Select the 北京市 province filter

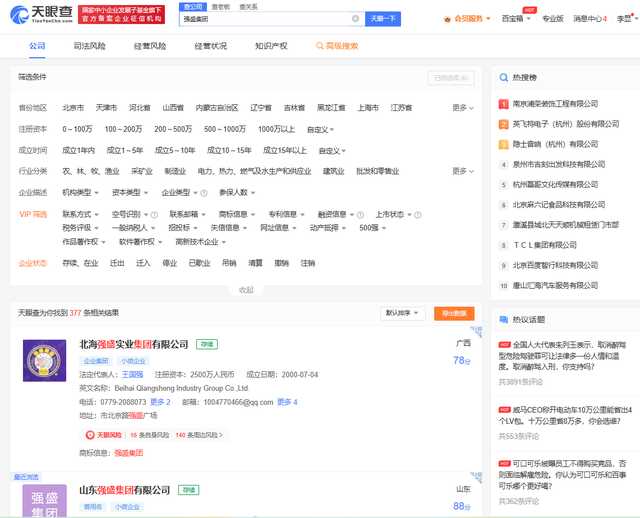point(73,107)
